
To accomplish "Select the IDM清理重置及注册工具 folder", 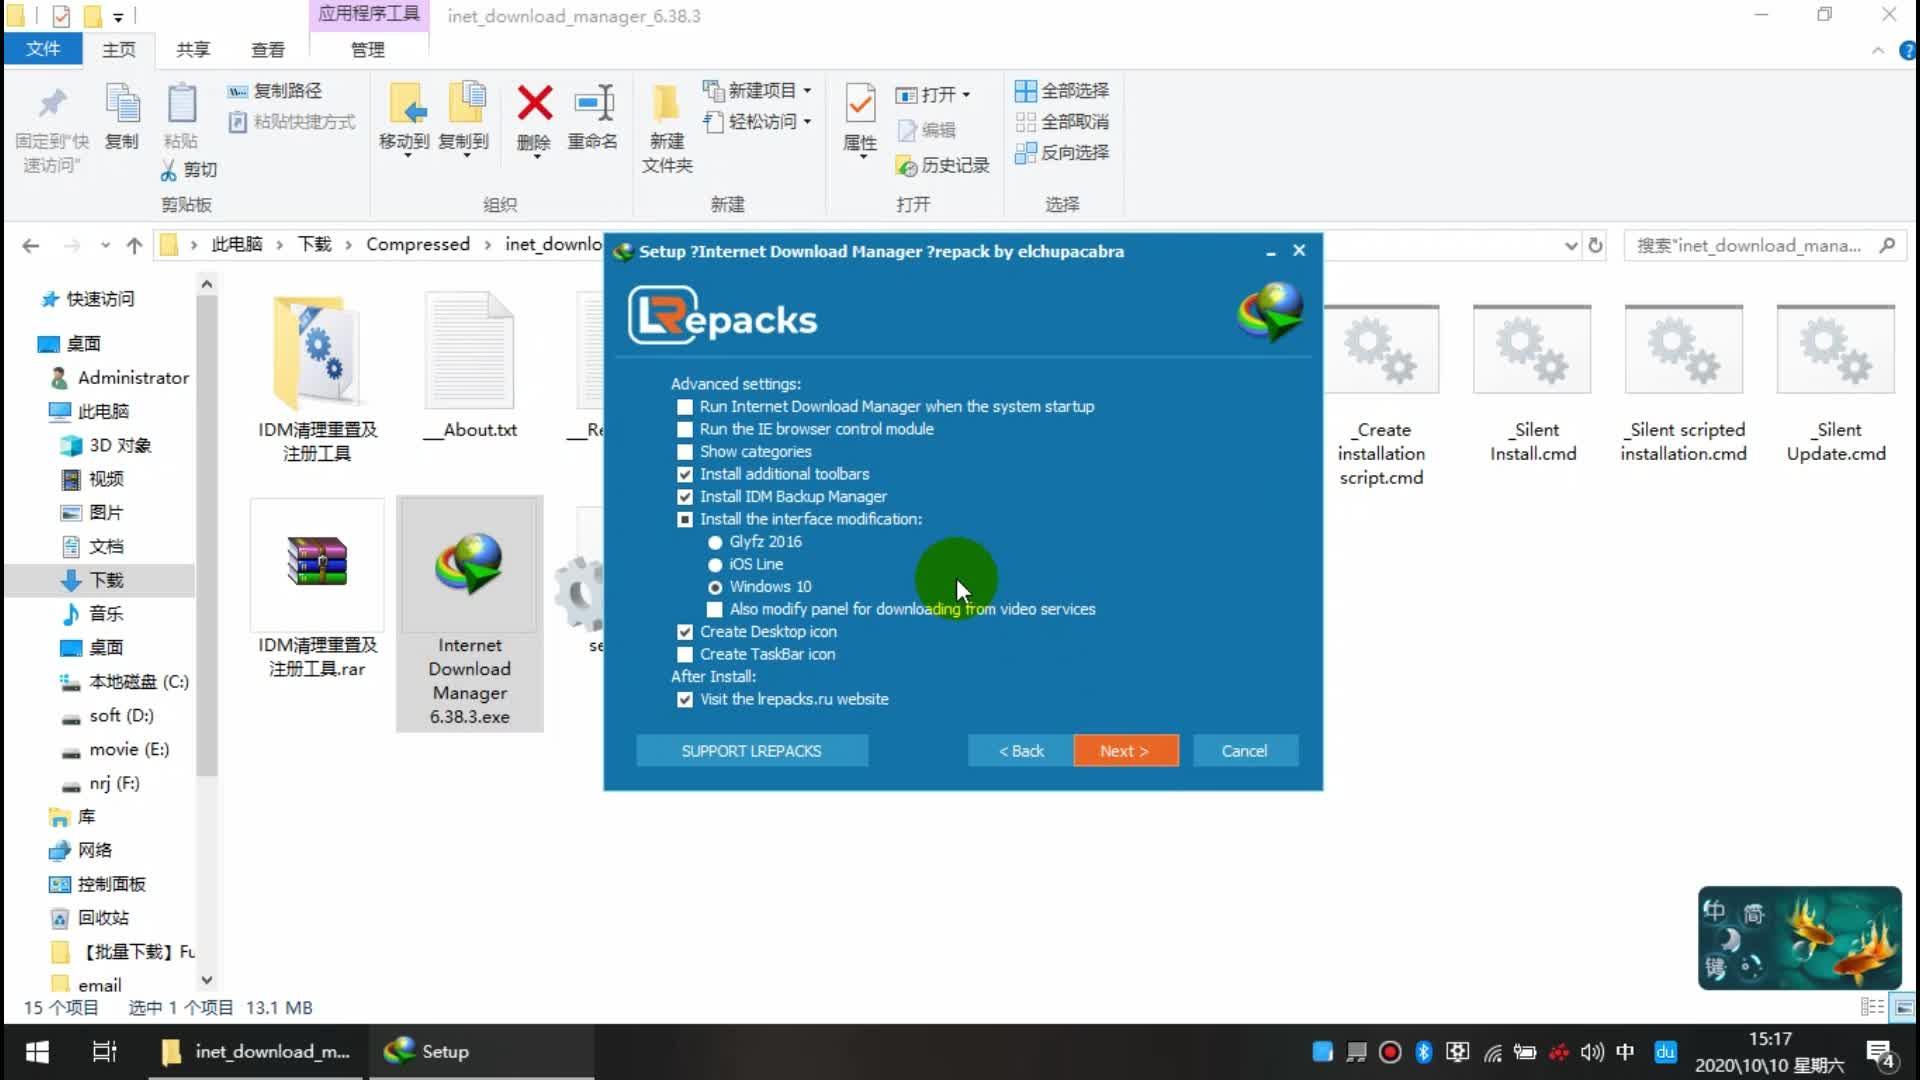I will 317,378.
